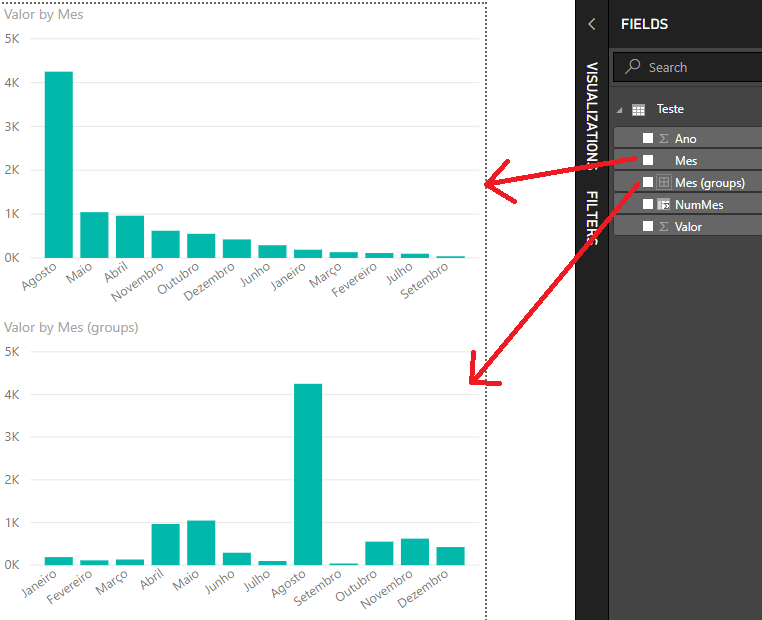Toggle the Valor field checkbox
762x620 pixels.
click(648, 227)
